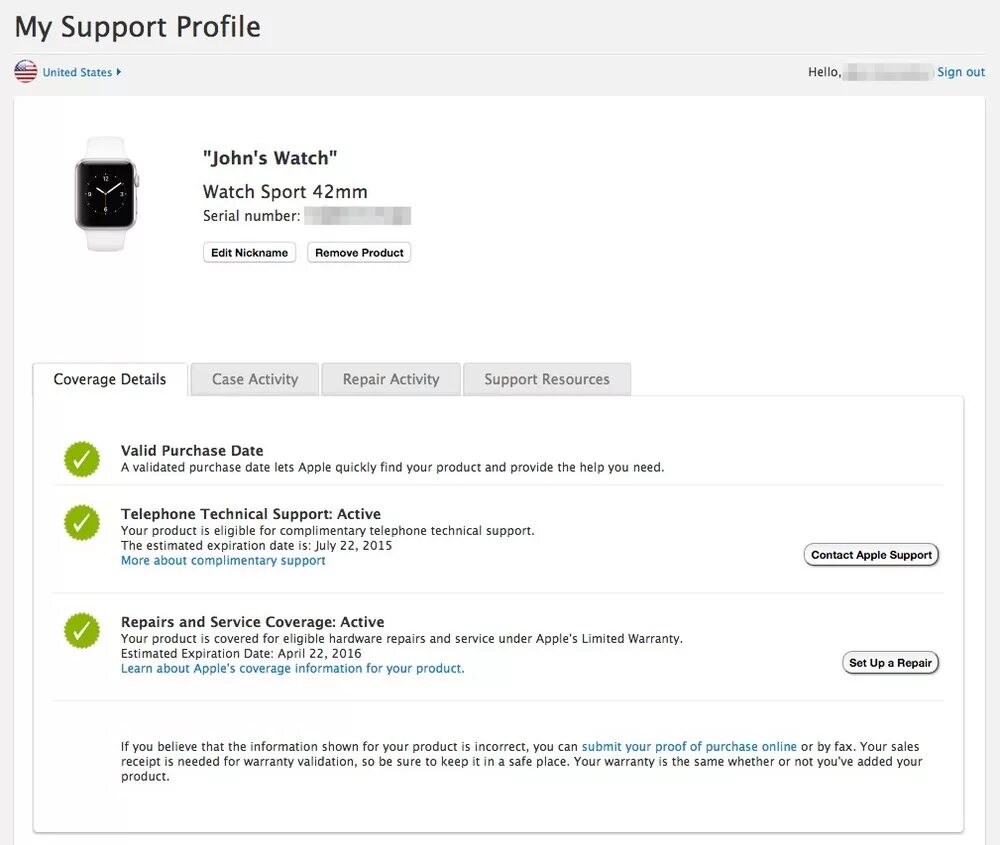Click the Contact Apple Support button
The image size is (1000, 845).
tap(871, 555)
